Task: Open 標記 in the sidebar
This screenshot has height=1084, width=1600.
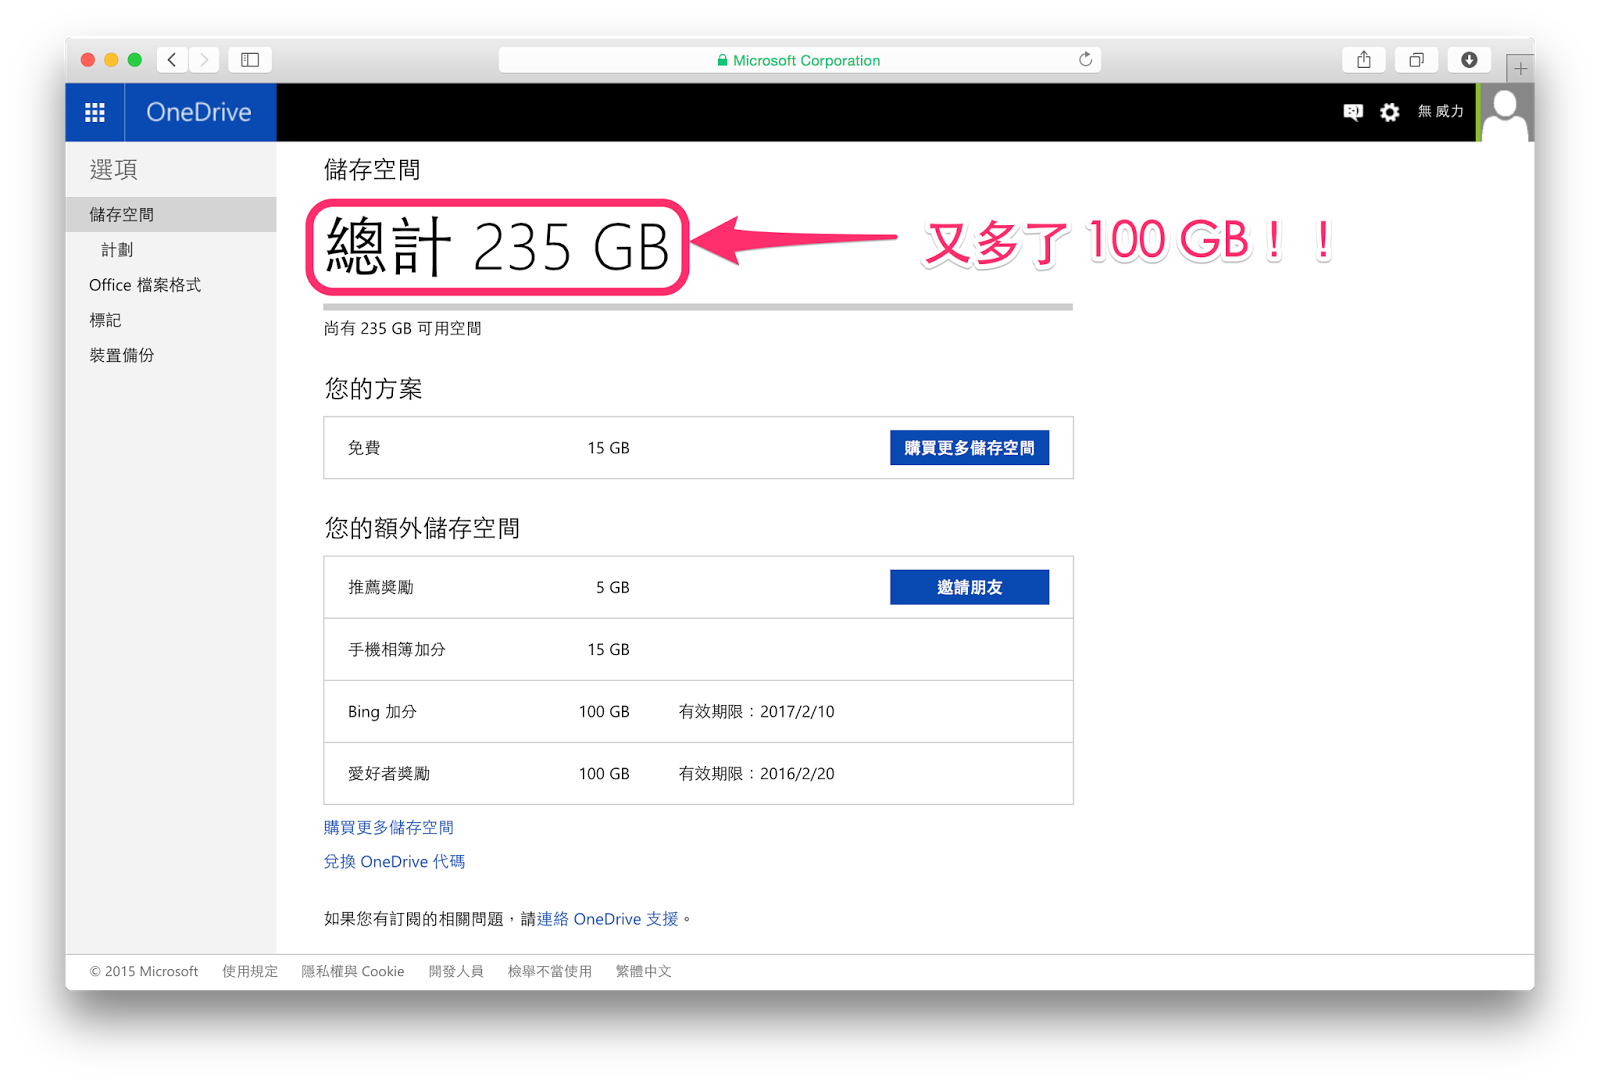Action: pos(105,320)
